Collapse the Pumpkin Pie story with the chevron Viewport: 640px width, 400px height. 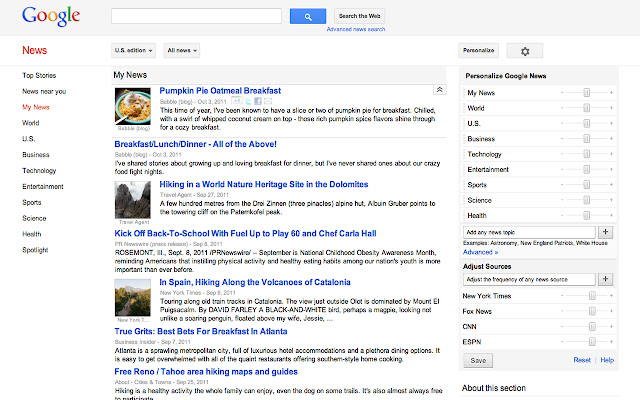440,90
